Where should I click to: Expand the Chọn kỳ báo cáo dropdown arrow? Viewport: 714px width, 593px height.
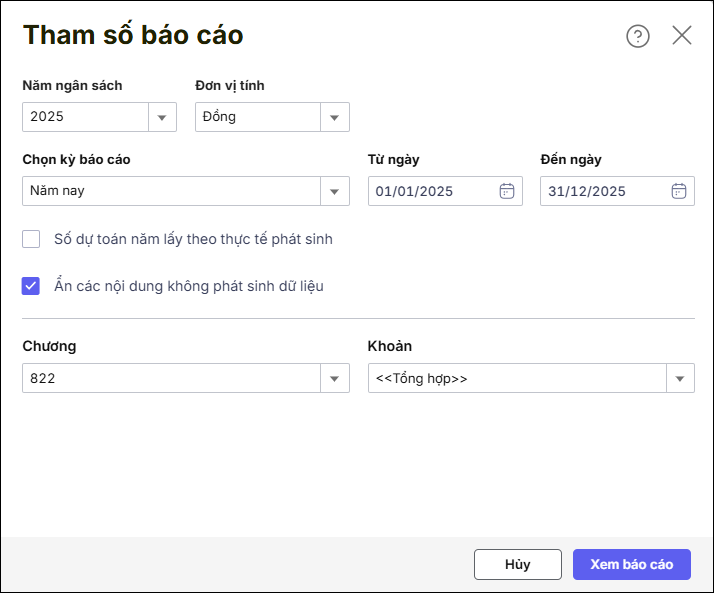pos(335,191)
